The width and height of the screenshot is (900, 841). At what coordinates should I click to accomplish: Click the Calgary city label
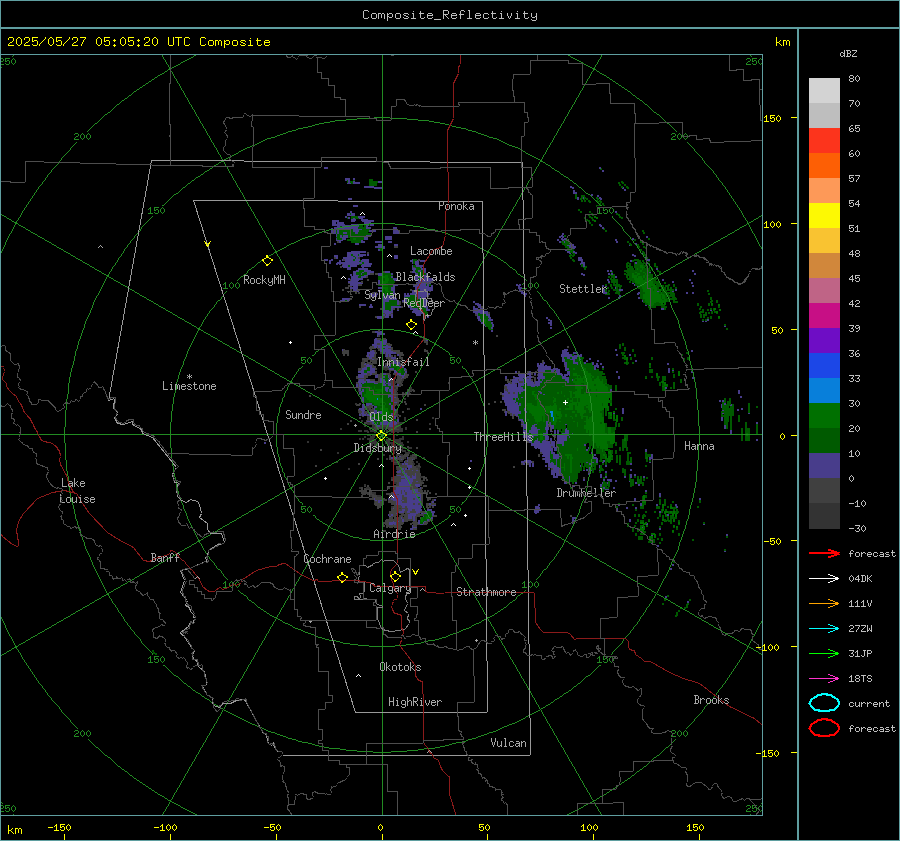(x=390, y=588)
